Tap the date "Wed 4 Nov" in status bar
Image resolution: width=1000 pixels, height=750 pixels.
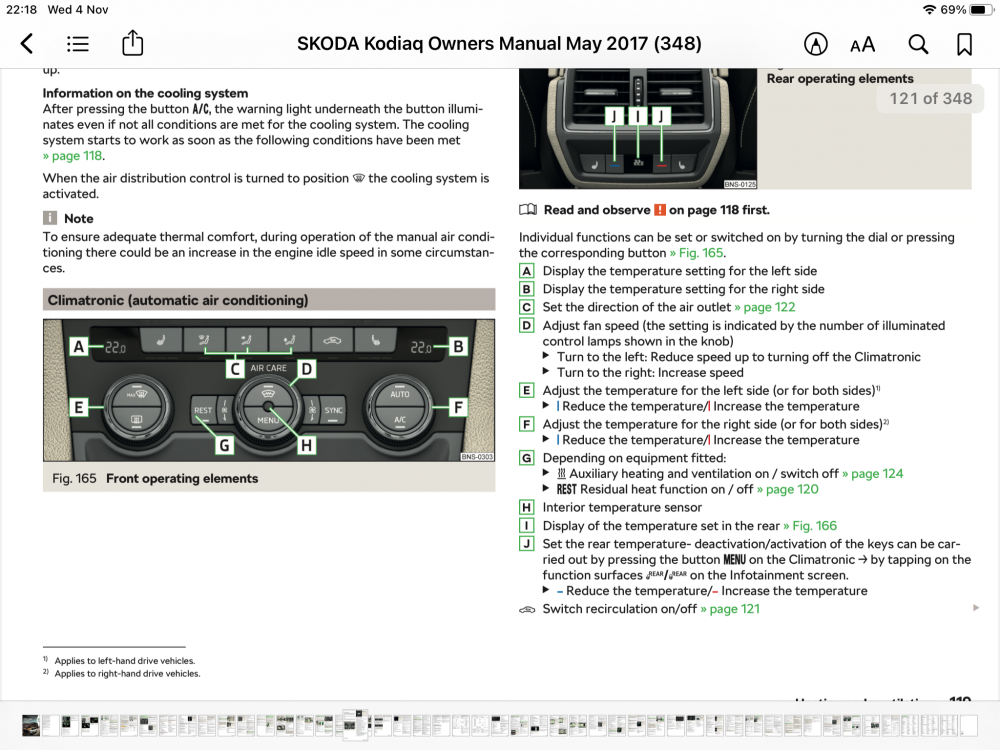pos(78,10)
